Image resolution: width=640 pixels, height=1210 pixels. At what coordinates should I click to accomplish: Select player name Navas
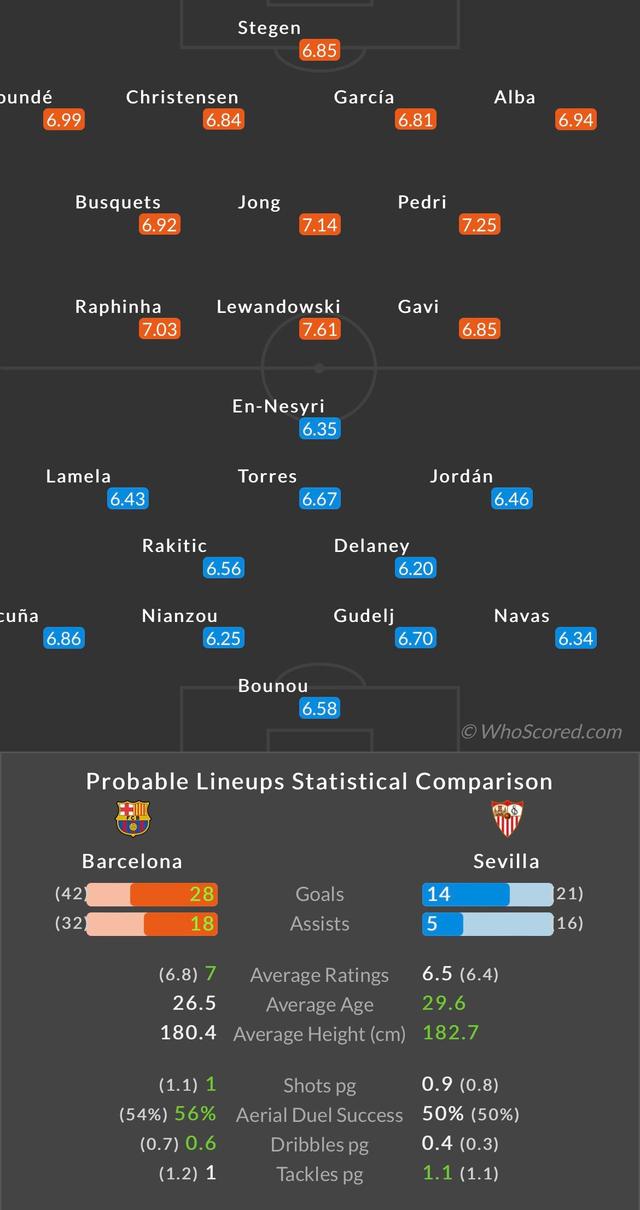522,616
